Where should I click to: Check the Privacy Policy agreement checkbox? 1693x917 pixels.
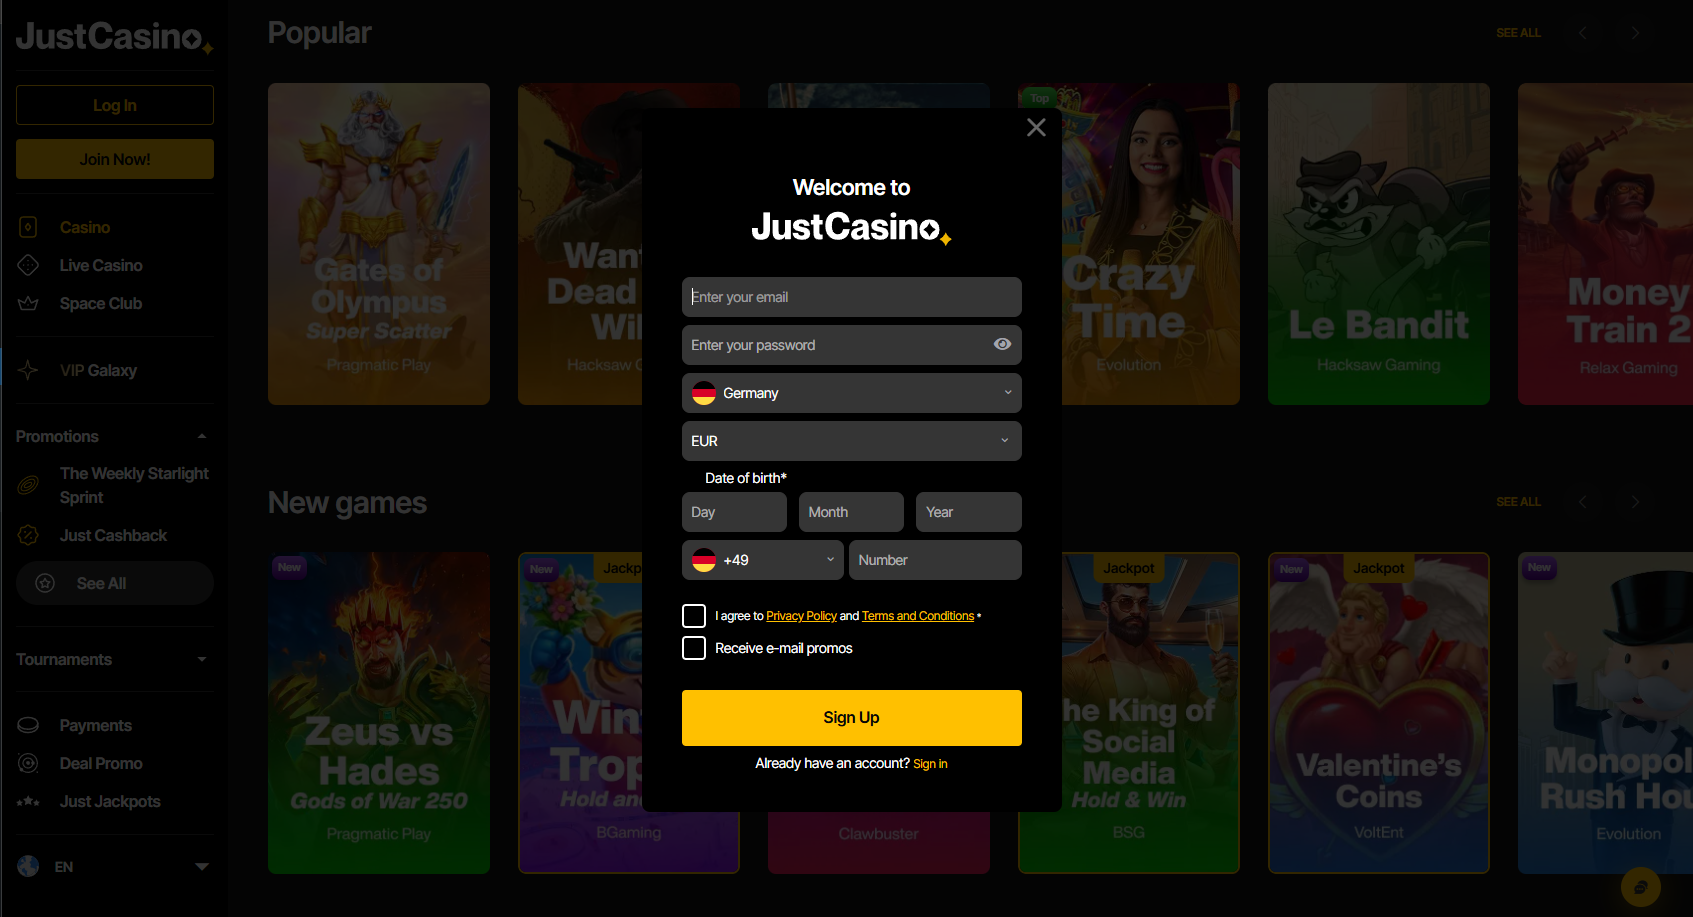pos(694,616)
